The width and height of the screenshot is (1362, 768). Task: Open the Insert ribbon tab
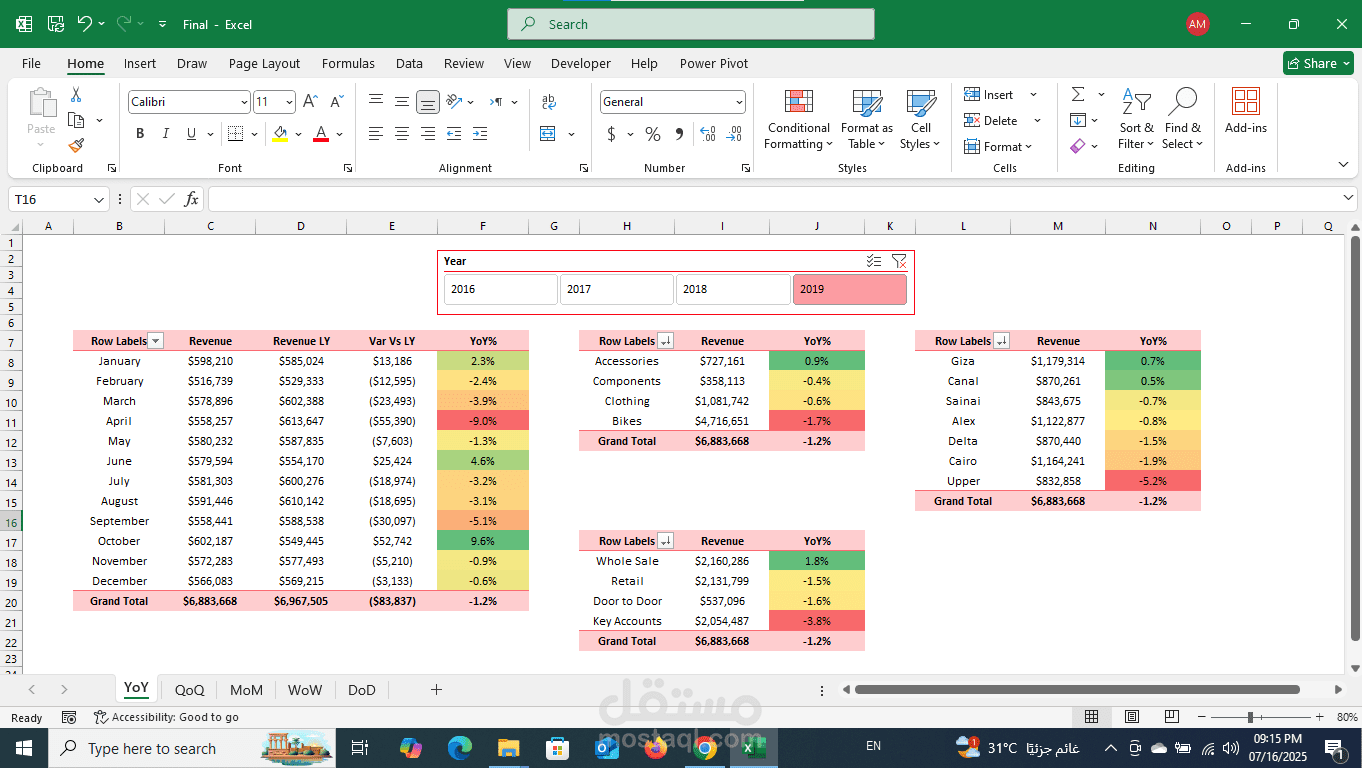click(x=140, y=63)
